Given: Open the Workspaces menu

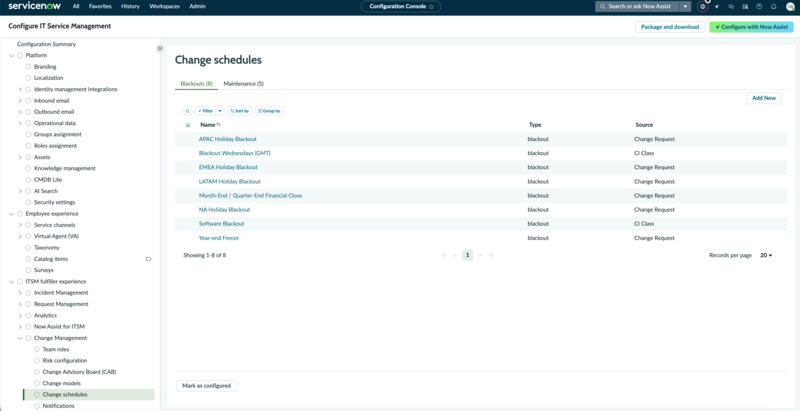Looking at the screenshot, I should click(165, 7).
